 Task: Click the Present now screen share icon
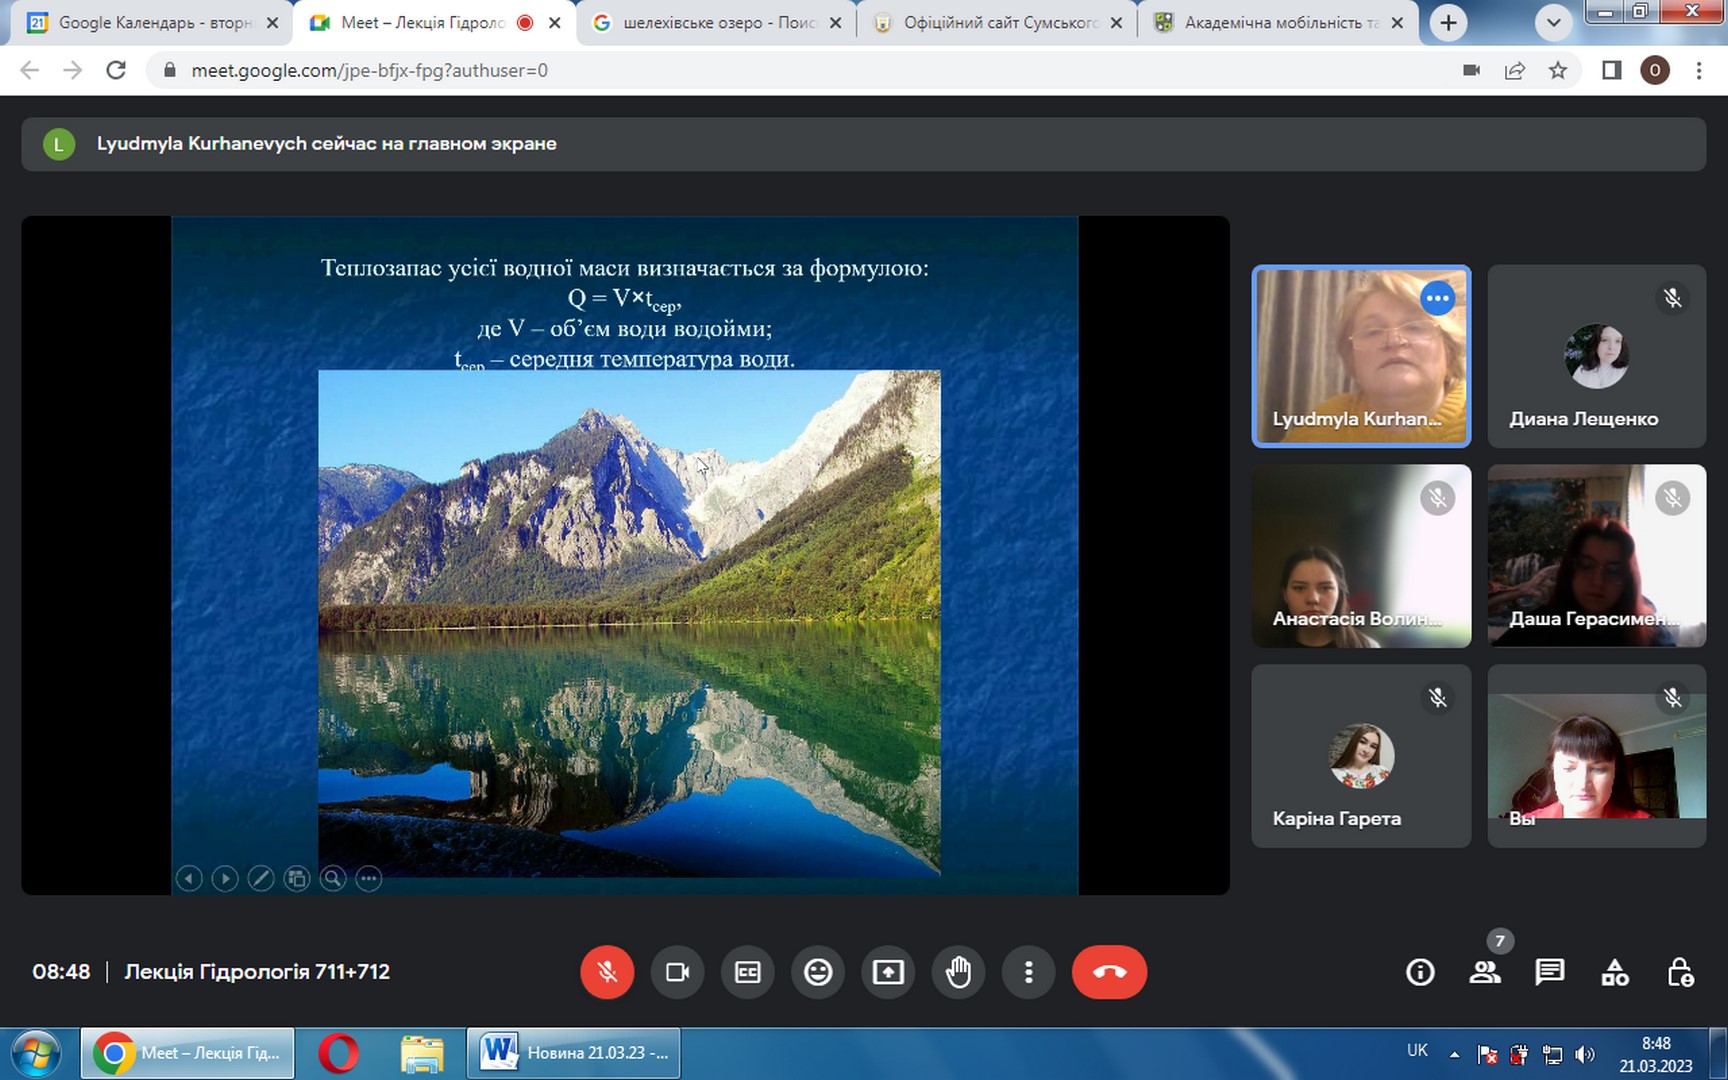888,972
